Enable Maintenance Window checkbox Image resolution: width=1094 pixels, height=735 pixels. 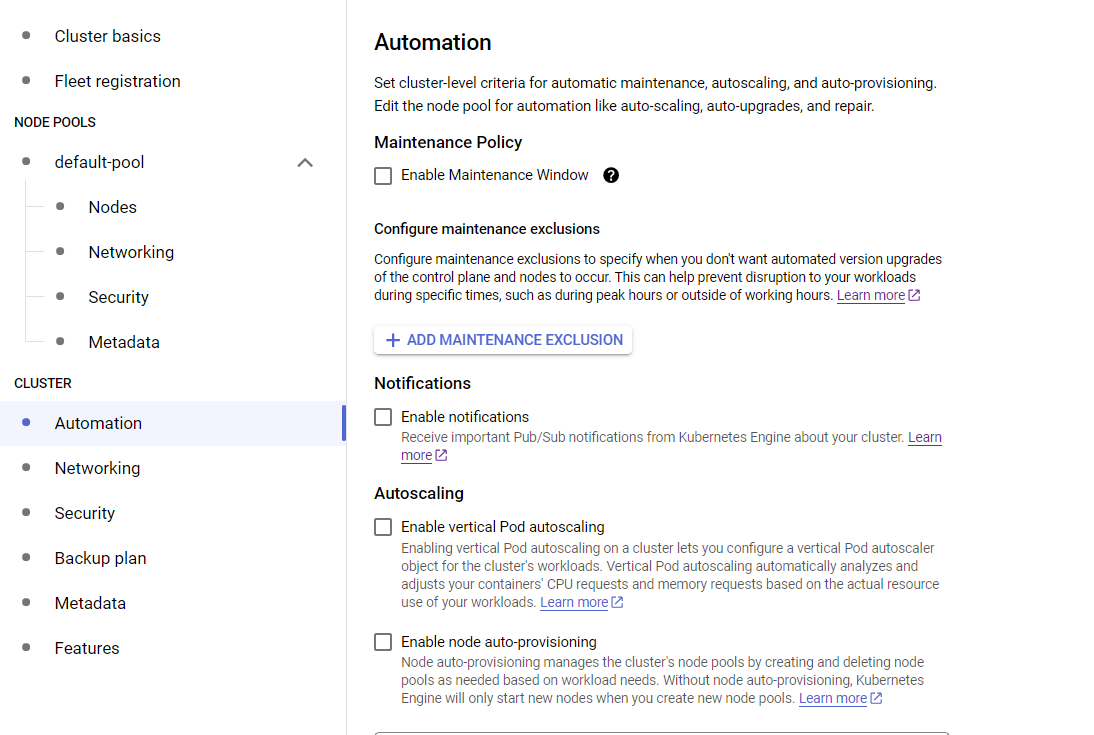coord(383,176)
